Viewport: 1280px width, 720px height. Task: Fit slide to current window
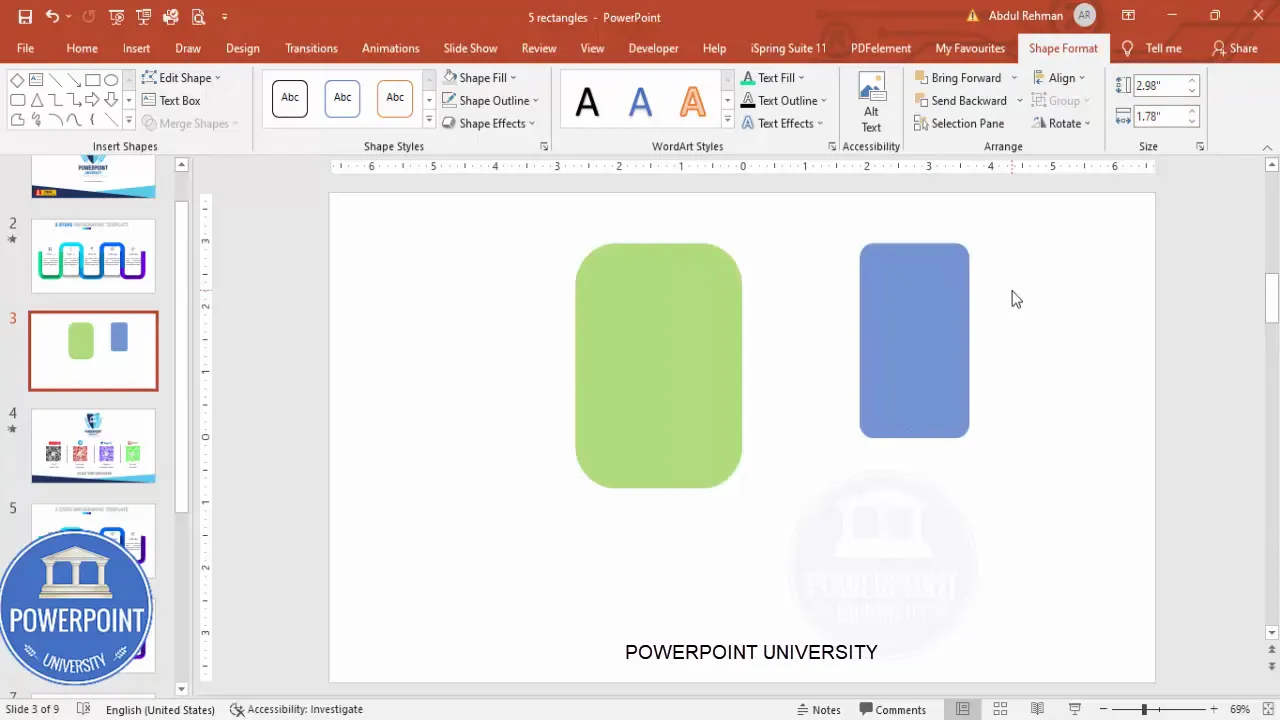click(x=1267, y=709)
